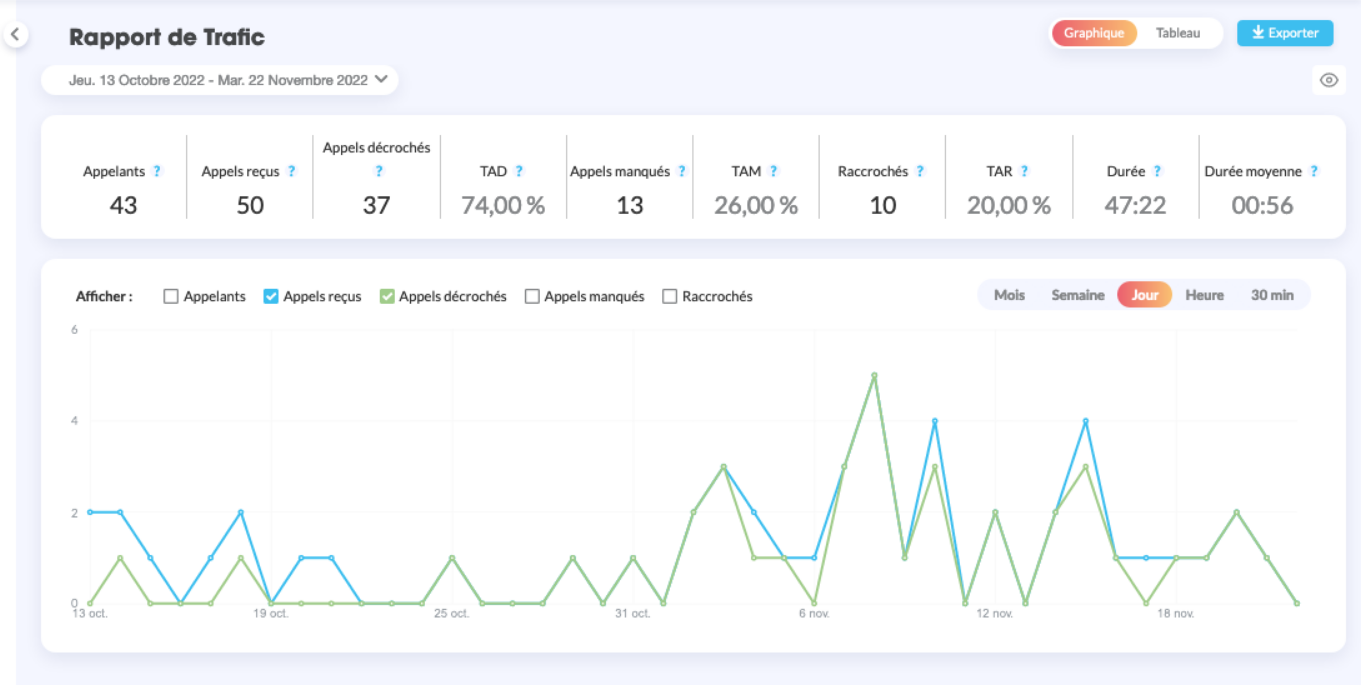Image resolution: width=1361 pixels, height=685 pixels.
Task: Click the peak data point at 5 calls
Action: pos(874,375)
